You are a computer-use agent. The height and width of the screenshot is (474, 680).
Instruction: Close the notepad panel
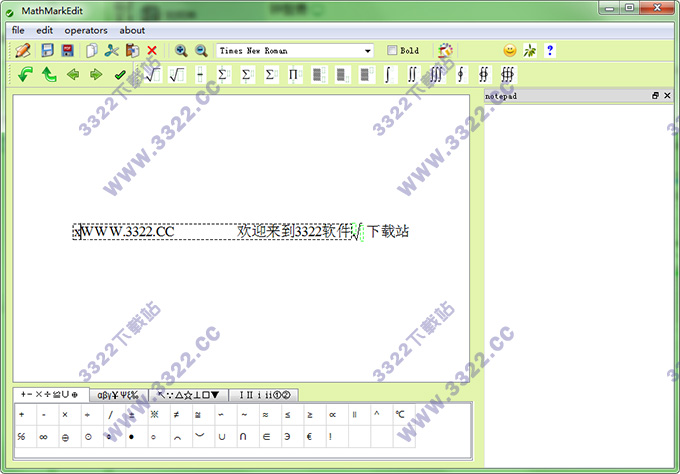(x=667, y=95)
